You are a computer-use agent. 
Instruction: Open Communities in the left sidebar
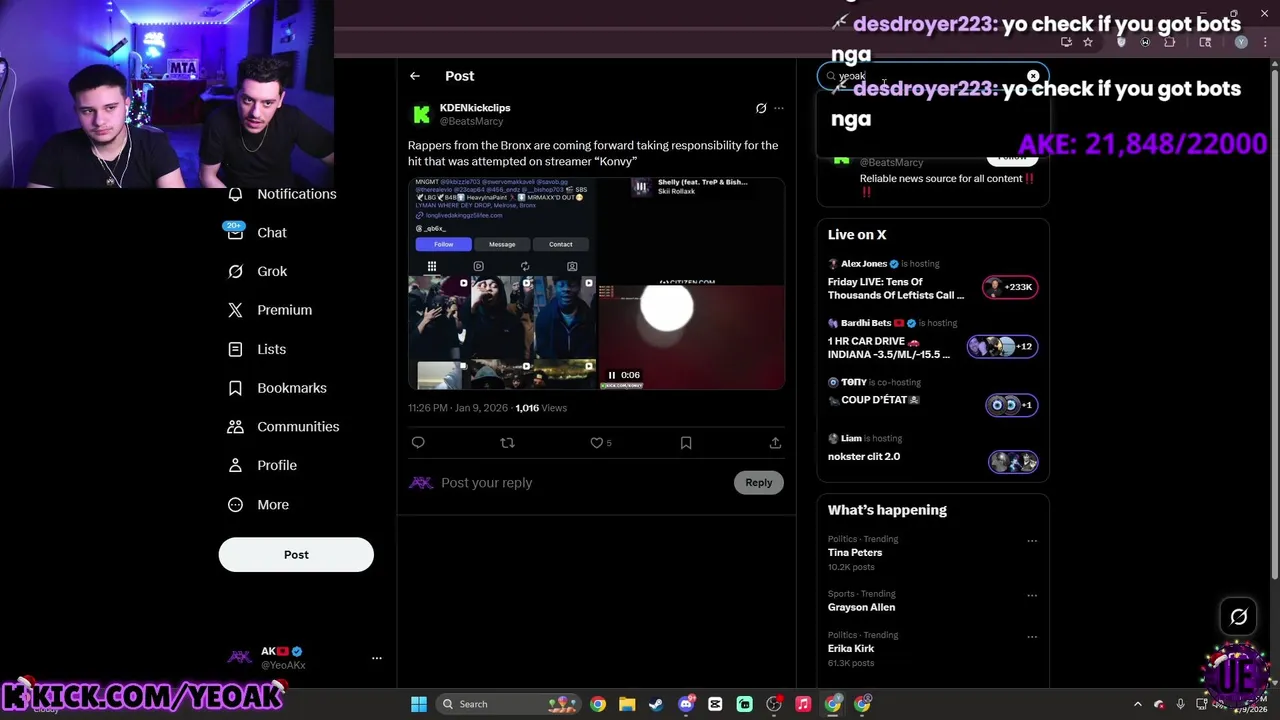pyautogui.click(x=283, y=427)
